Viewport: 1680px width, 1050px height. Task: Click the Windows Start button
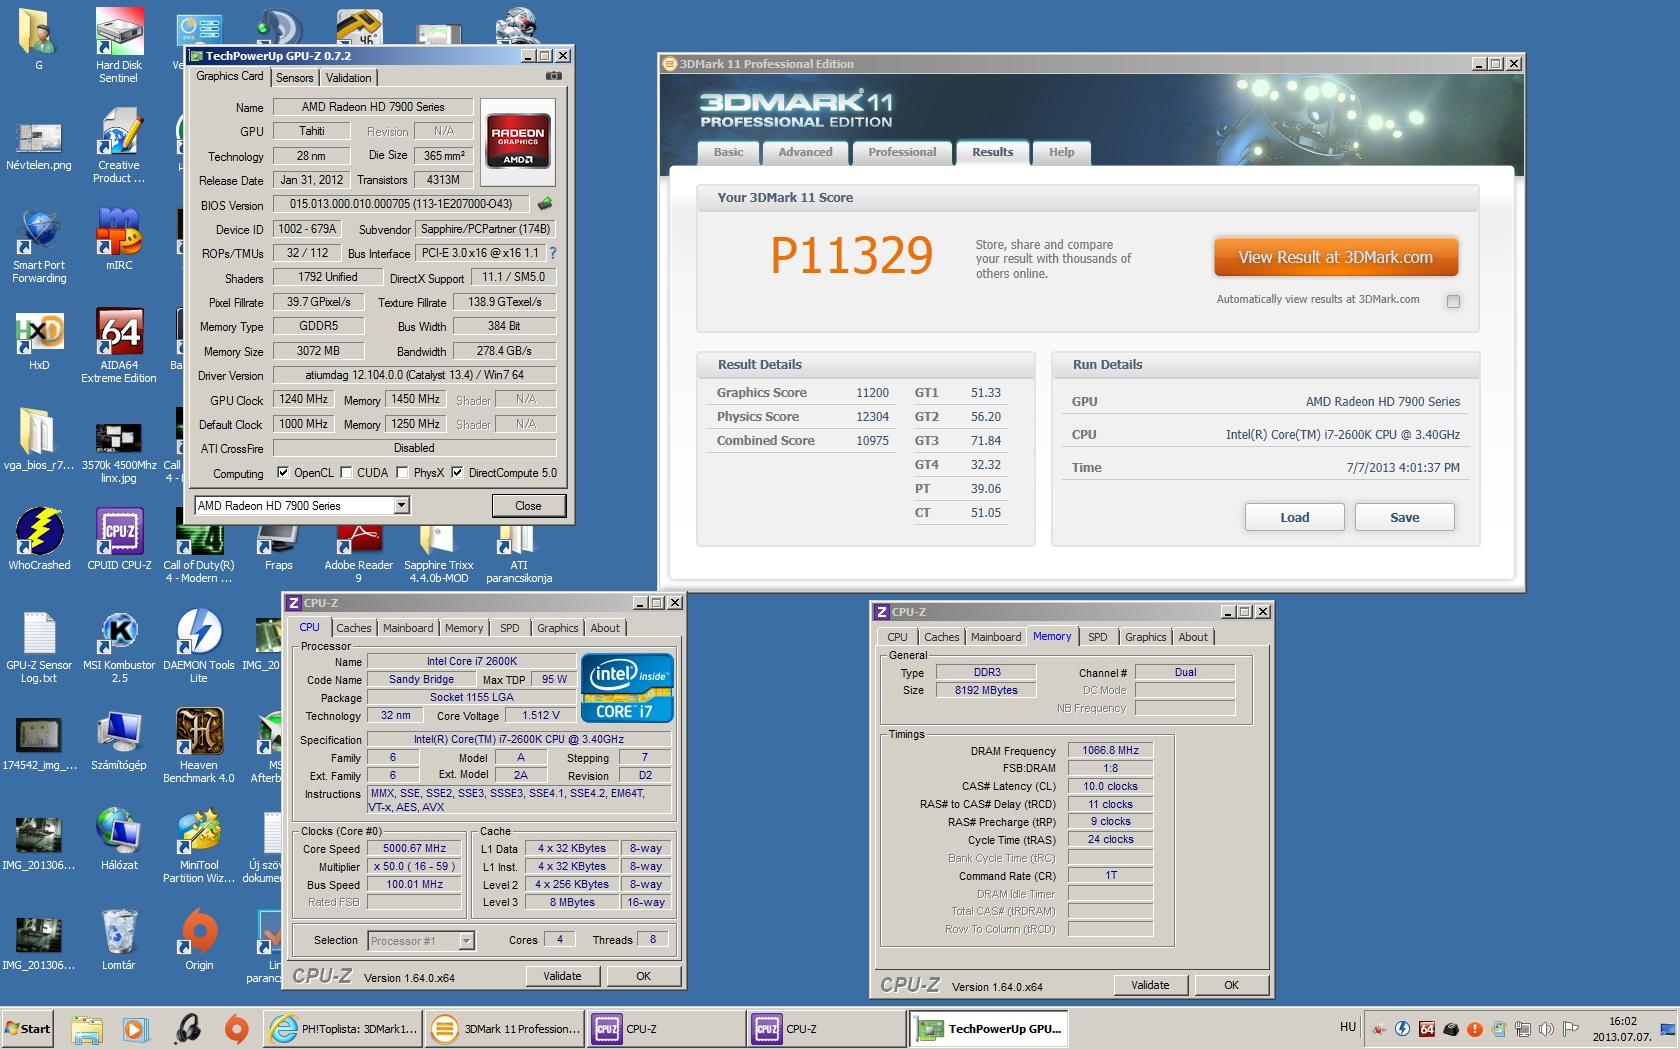[x=28, y=1028]
